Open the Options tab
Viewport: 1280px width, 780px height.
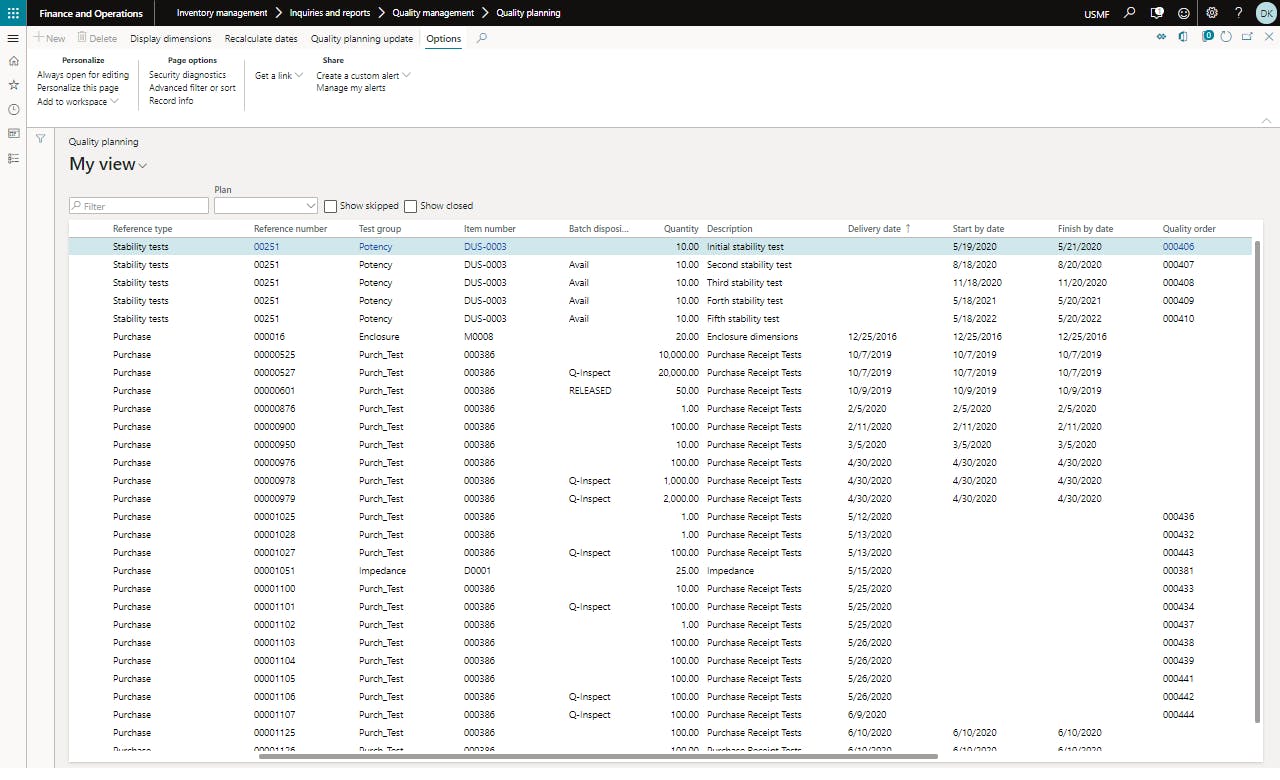(x=443, y=39)
